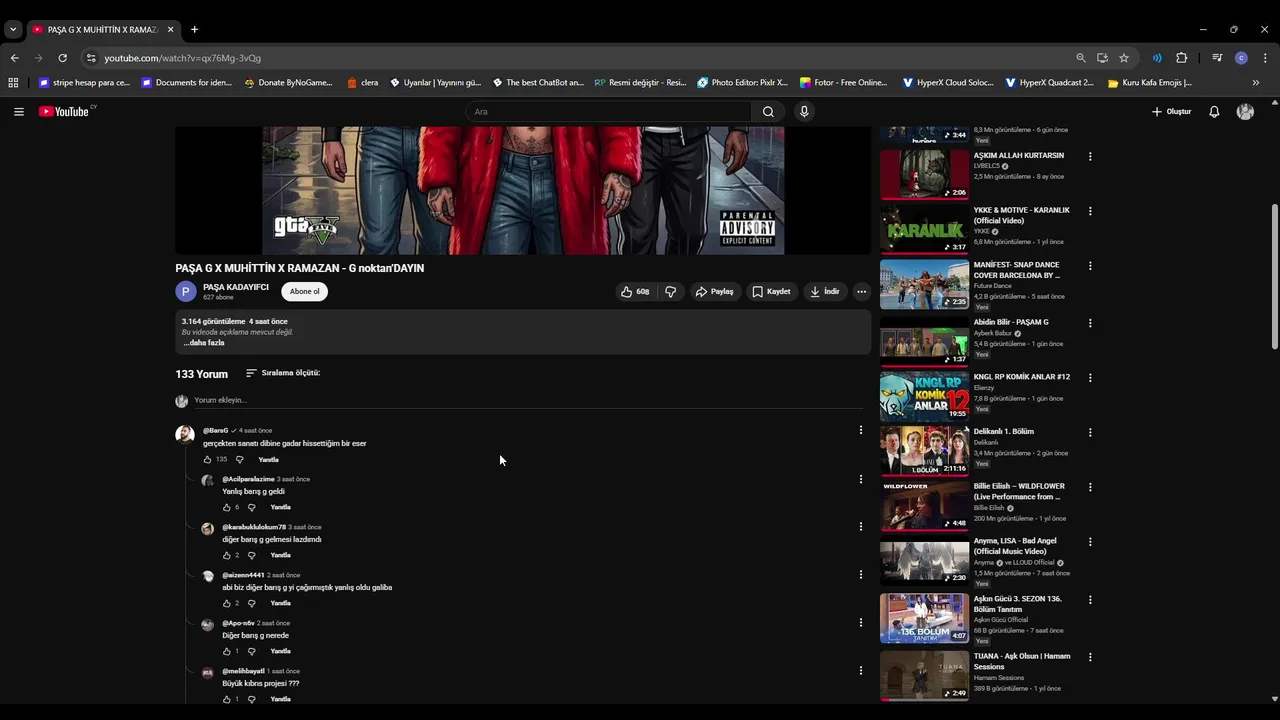The width and height of the screenshot is (1280, 720).
Task: Open HyperX Cloud bookmark
Action: click(x=948, y=83)
